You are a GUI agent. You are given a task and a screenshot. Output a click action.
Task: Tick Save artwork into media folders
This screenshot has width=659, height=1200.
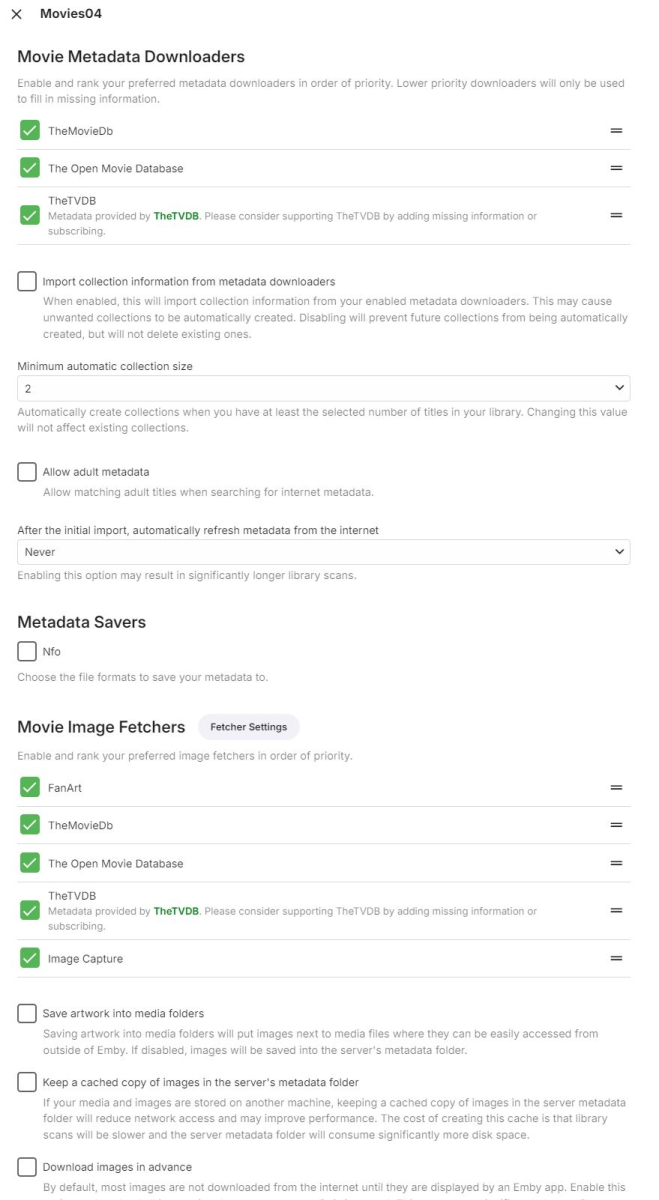pos(27,1014)
